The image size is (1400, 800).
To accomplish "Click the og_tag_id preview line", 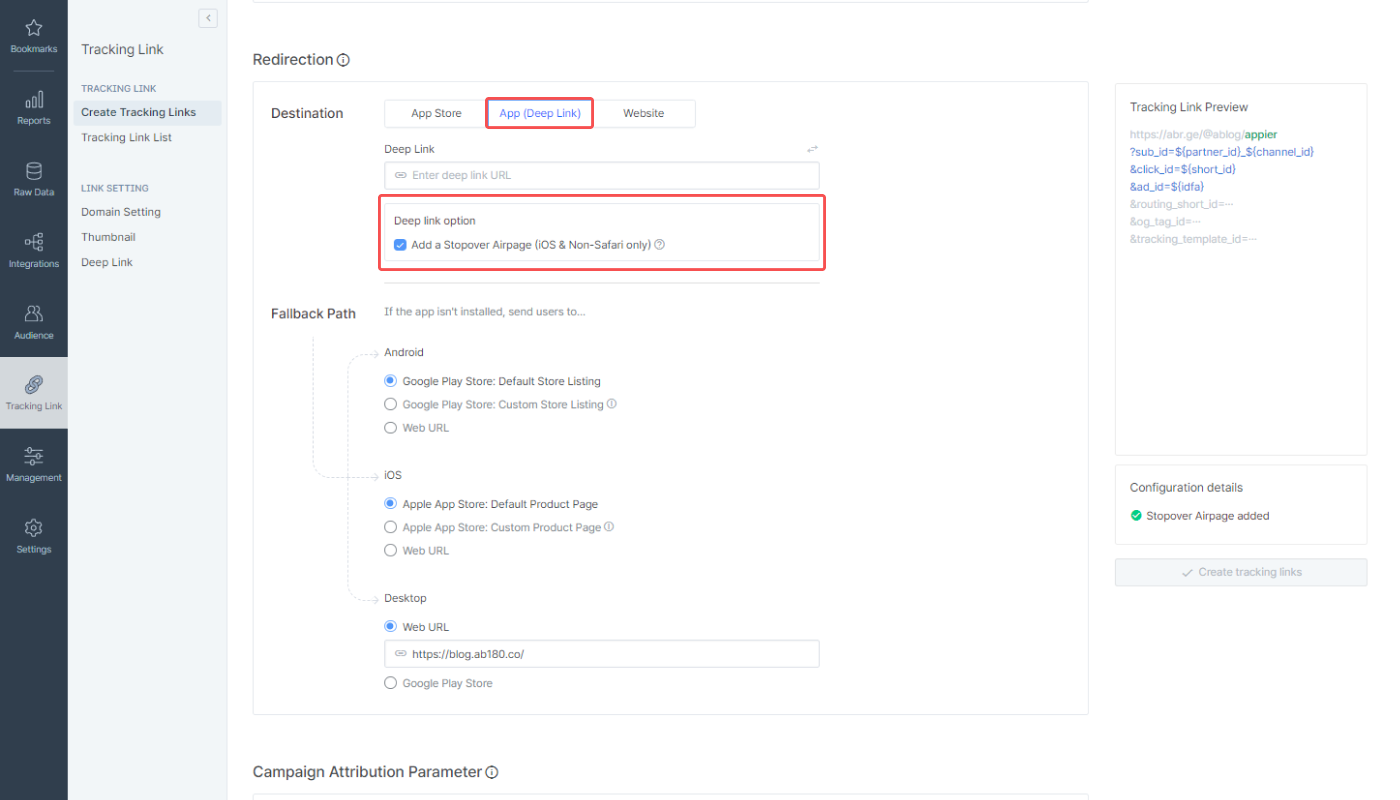I will 1165,221.
